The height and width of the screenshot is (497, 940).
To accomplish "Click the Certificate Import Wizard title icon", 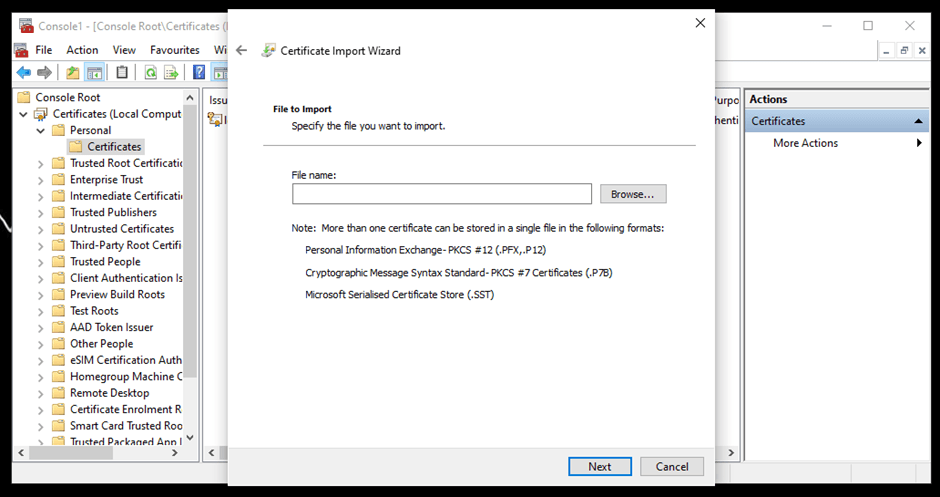I will 268,50.
